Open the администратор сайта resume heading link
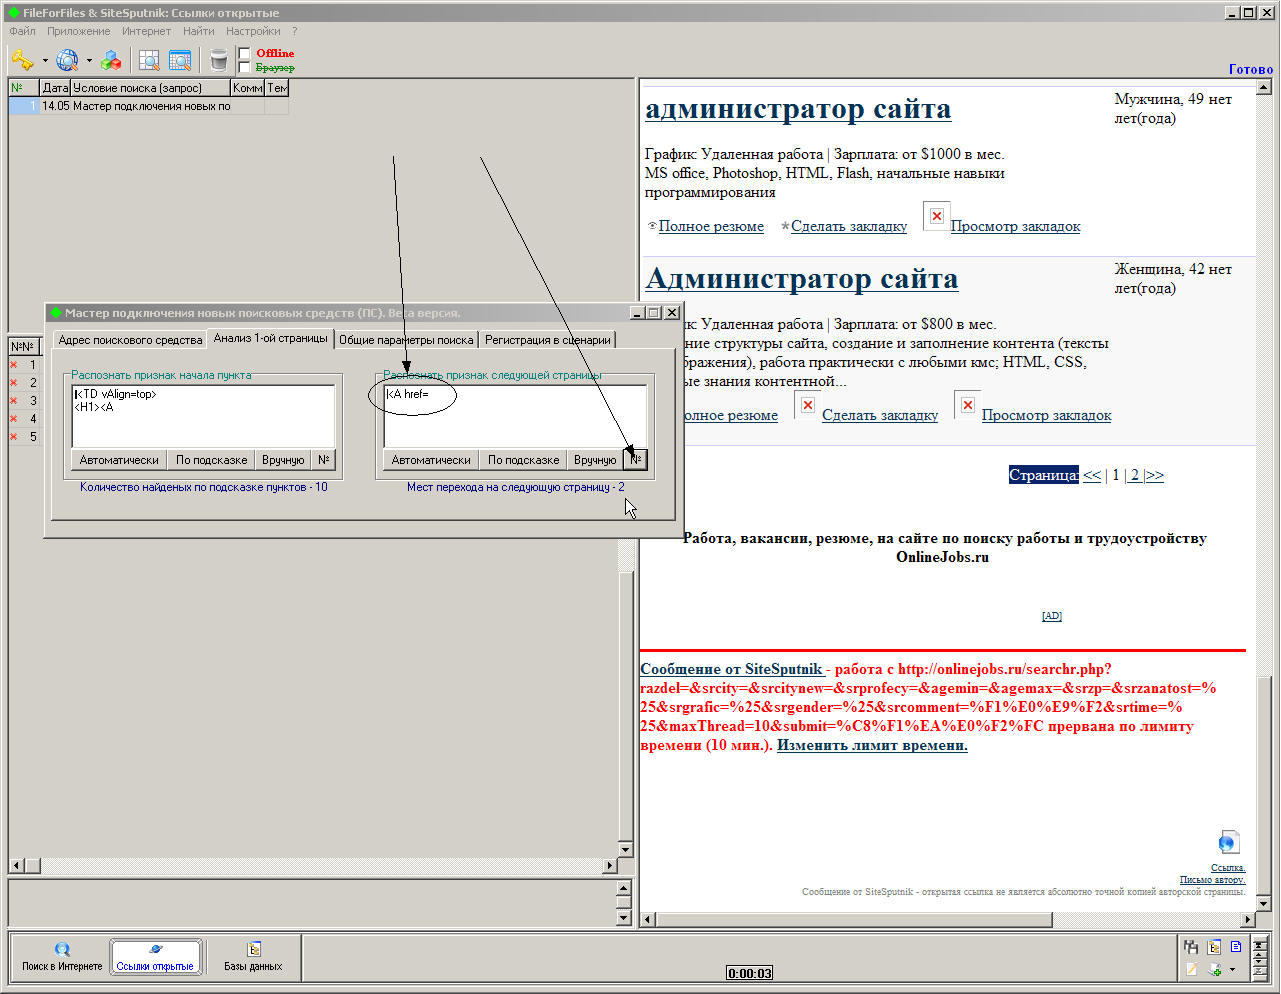Viewport: 1281px width, 994px height. coord(798,109)
